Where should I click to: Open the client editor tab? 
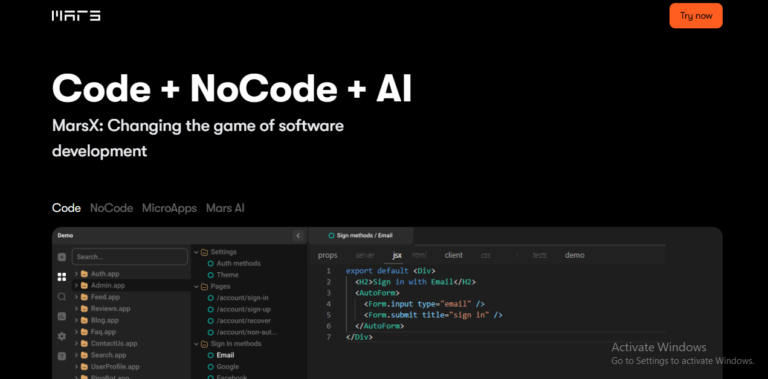[x=454, y=255]
